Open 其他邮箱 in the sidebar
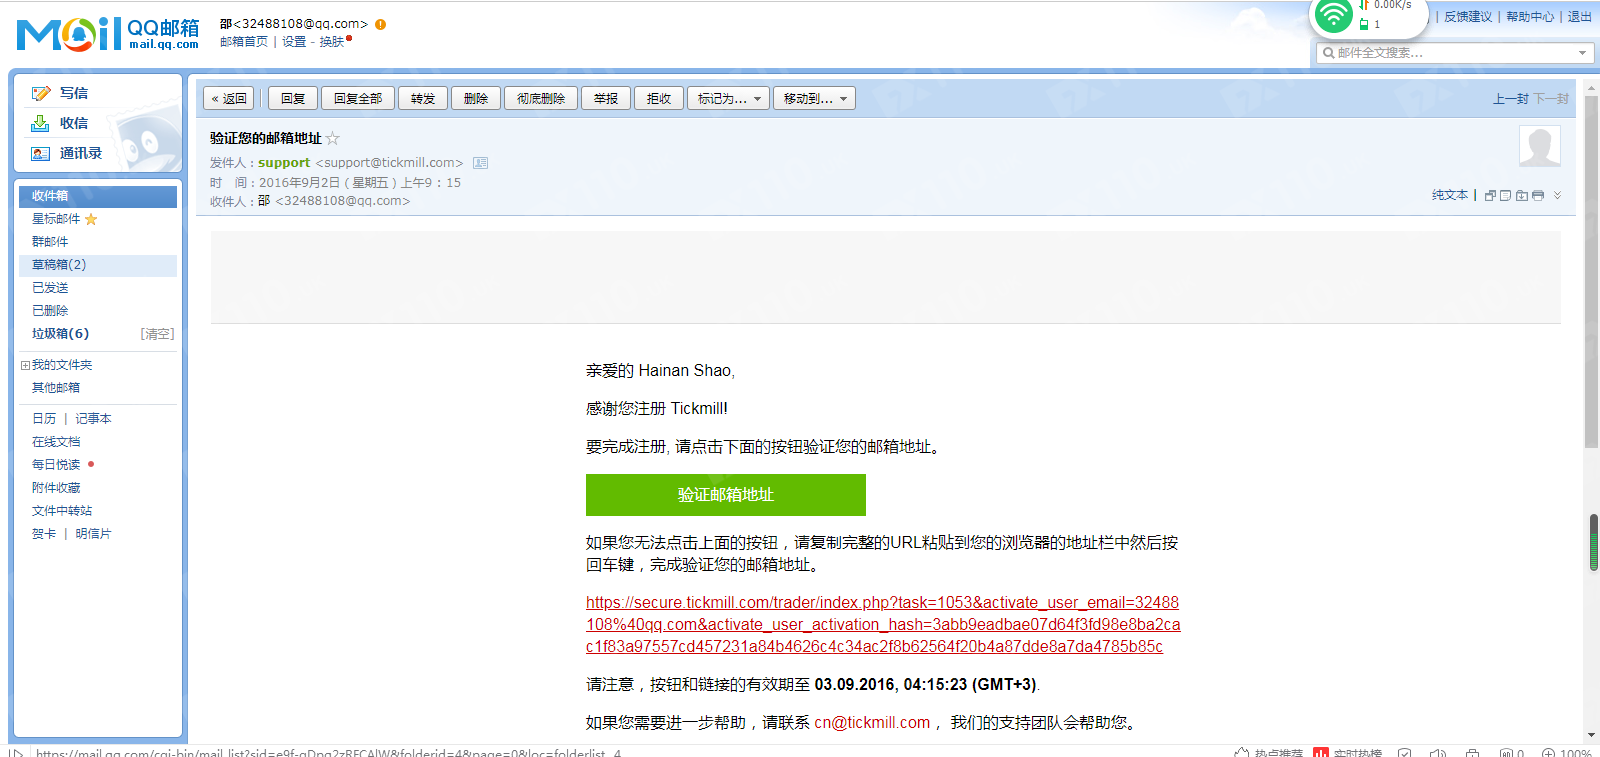Viewport: 1600px width, 757px height. 56,388
